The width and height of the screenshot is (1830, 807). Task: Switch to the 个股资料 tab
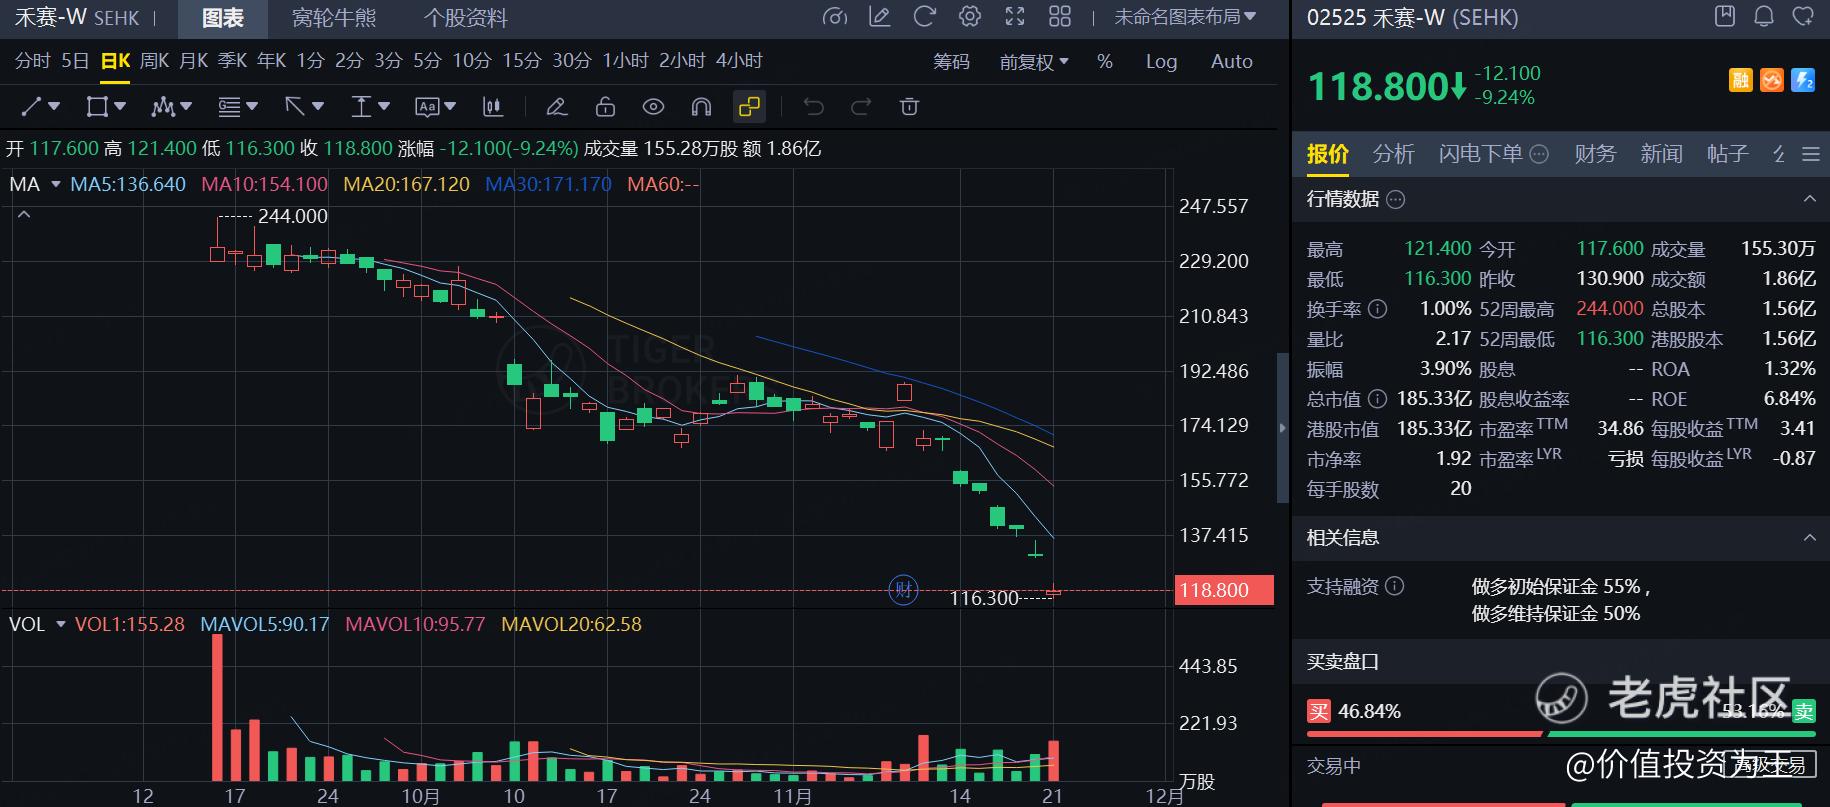[x=465, y=18]
